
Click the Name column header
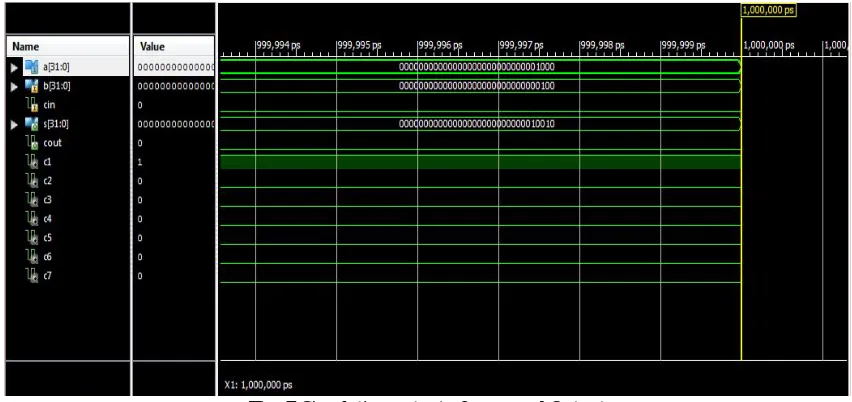[x=67, y=47]
